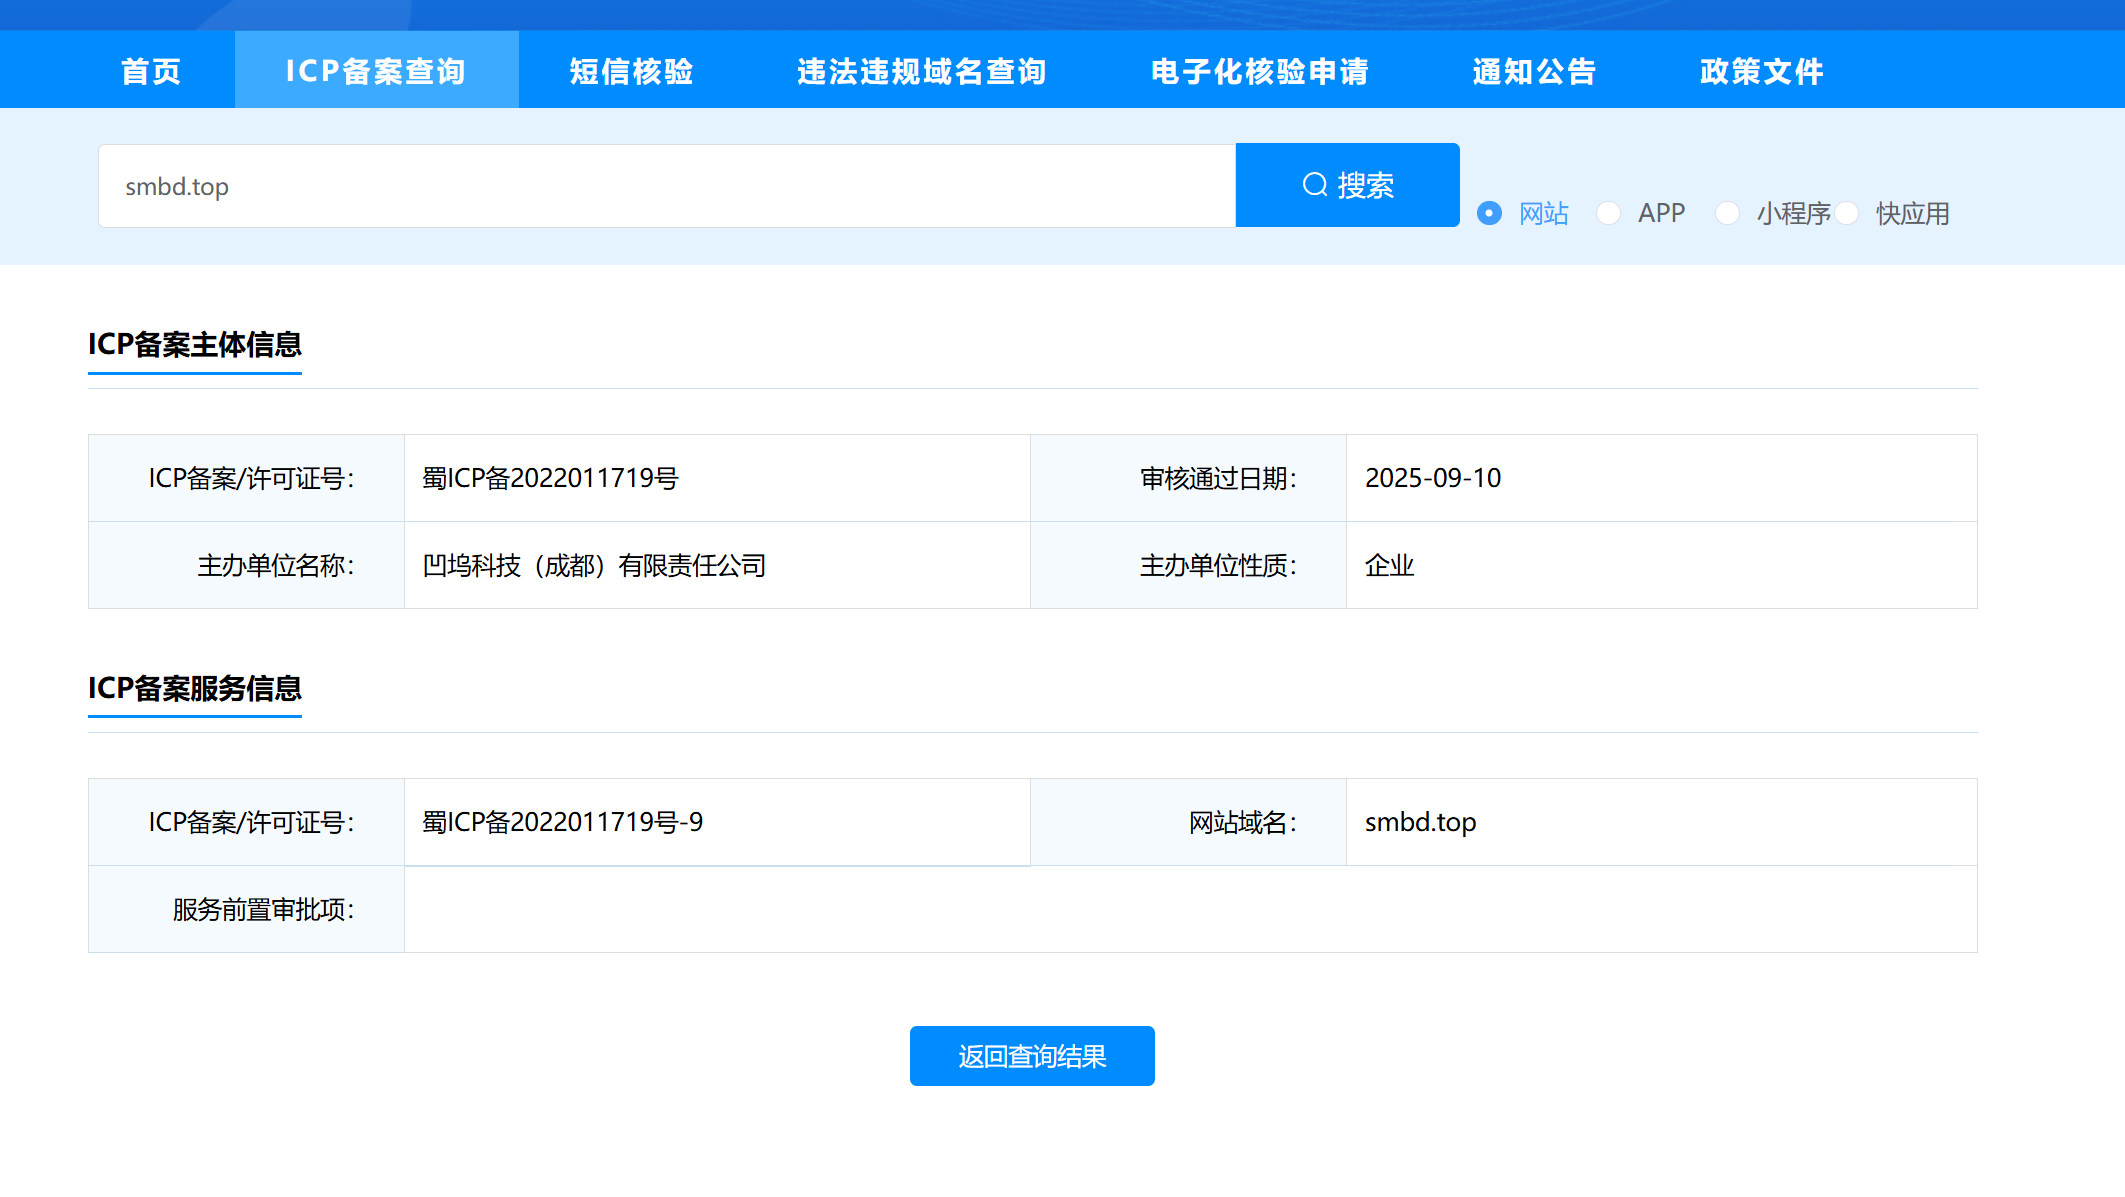Screen dimensions: 2125x1197
Task: Open the 政策文件 tab
Action: coord(1761,71)
